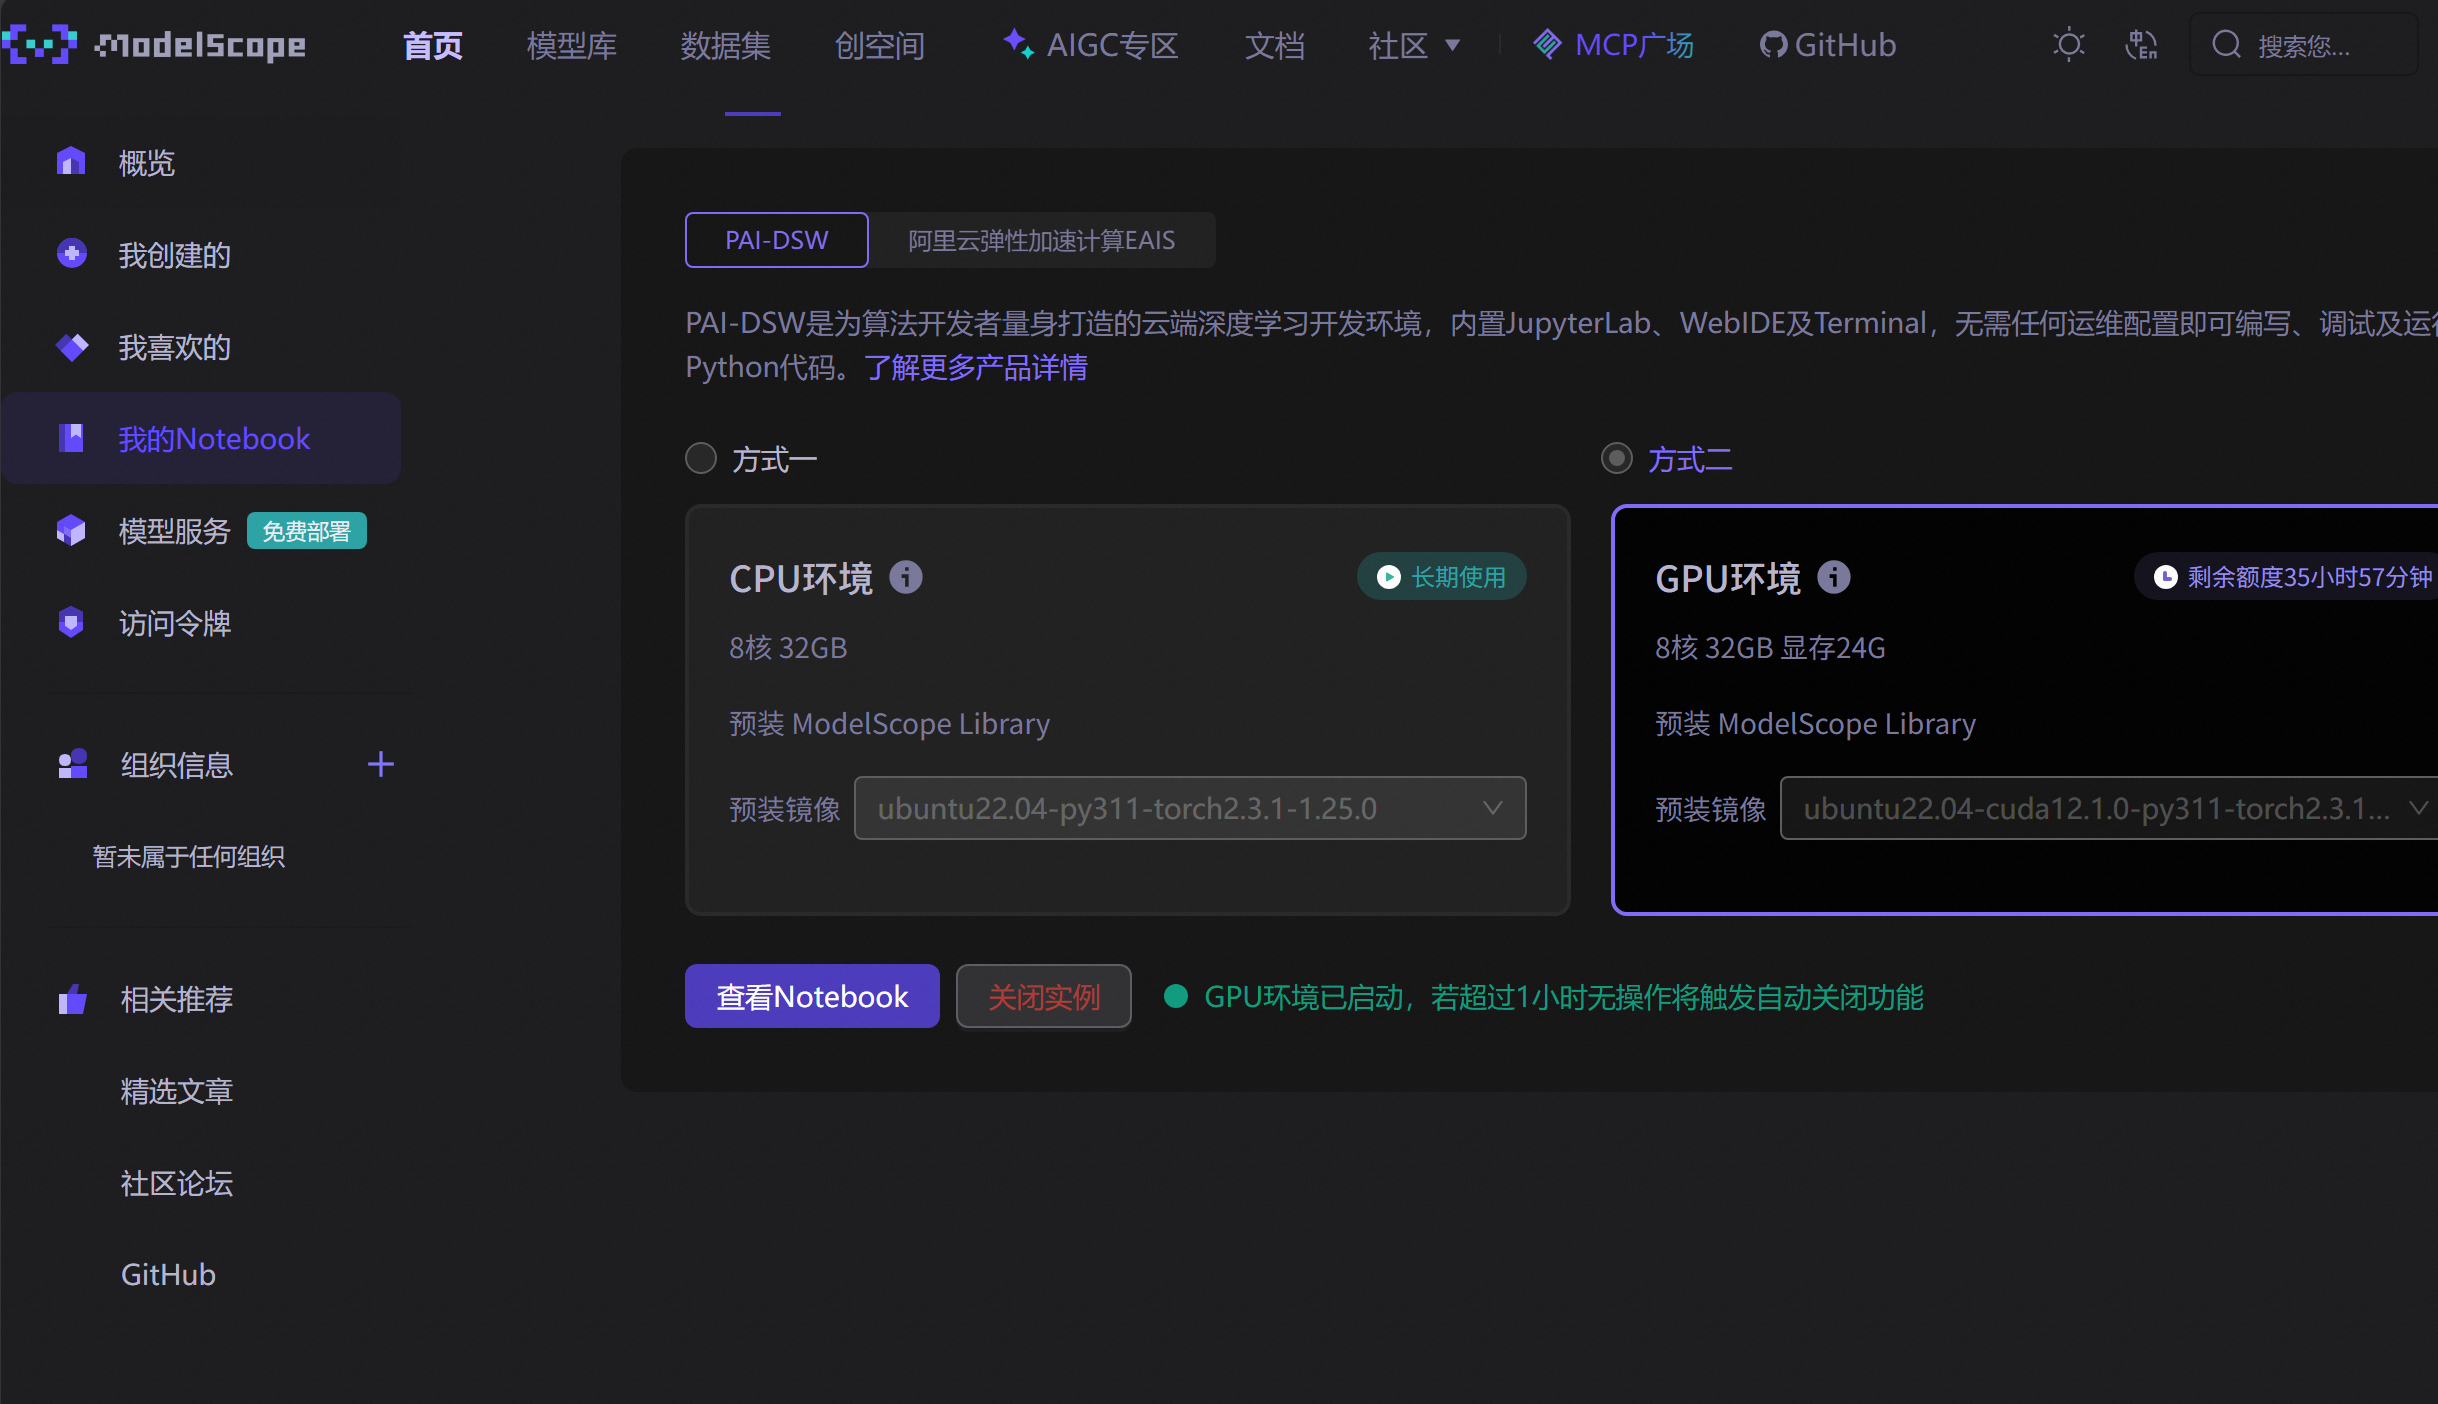The image size is (2438, 1404).
Task: Open AIGC专区 in top navigation
Action: click(1112, 45)
